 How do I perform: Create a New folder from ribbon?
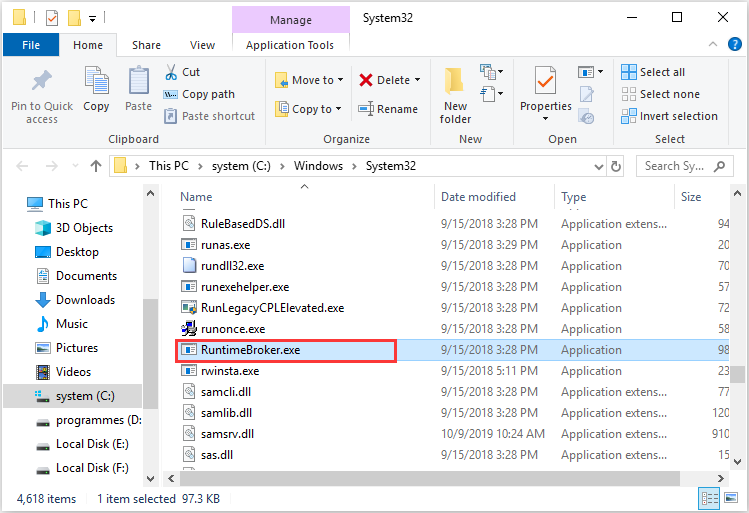[455, 96]
